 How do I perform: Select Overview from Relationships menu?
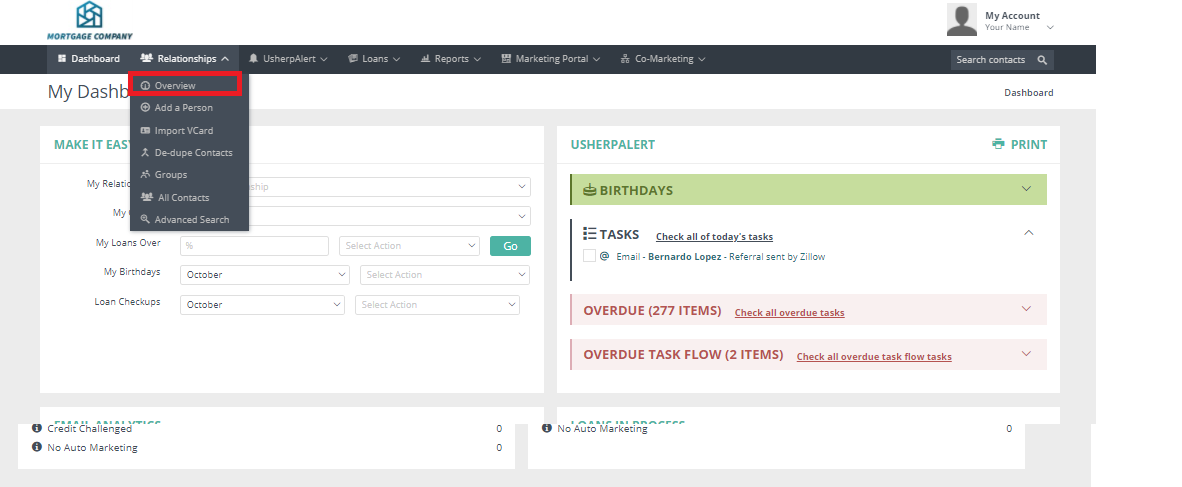pyautogui.click(x=185, y=85)
